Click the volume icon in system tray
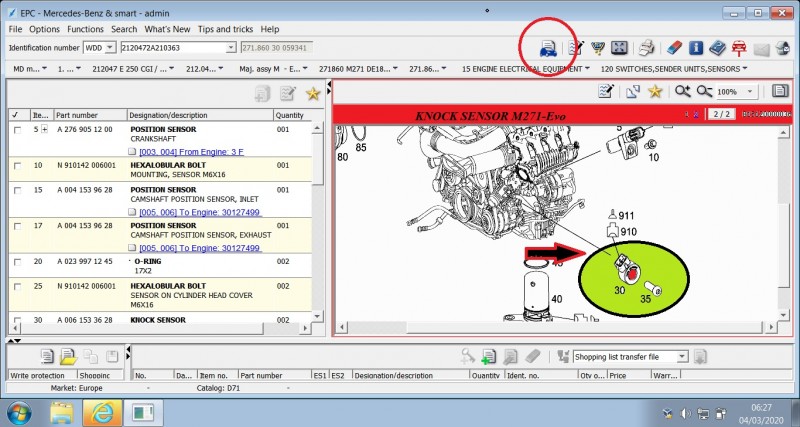Viewport: 800px width, 427px height. pos(686,413)
